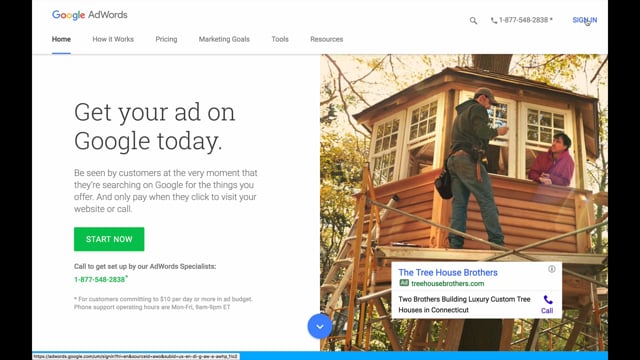Go to the Pricing tab

pos(166,39)
